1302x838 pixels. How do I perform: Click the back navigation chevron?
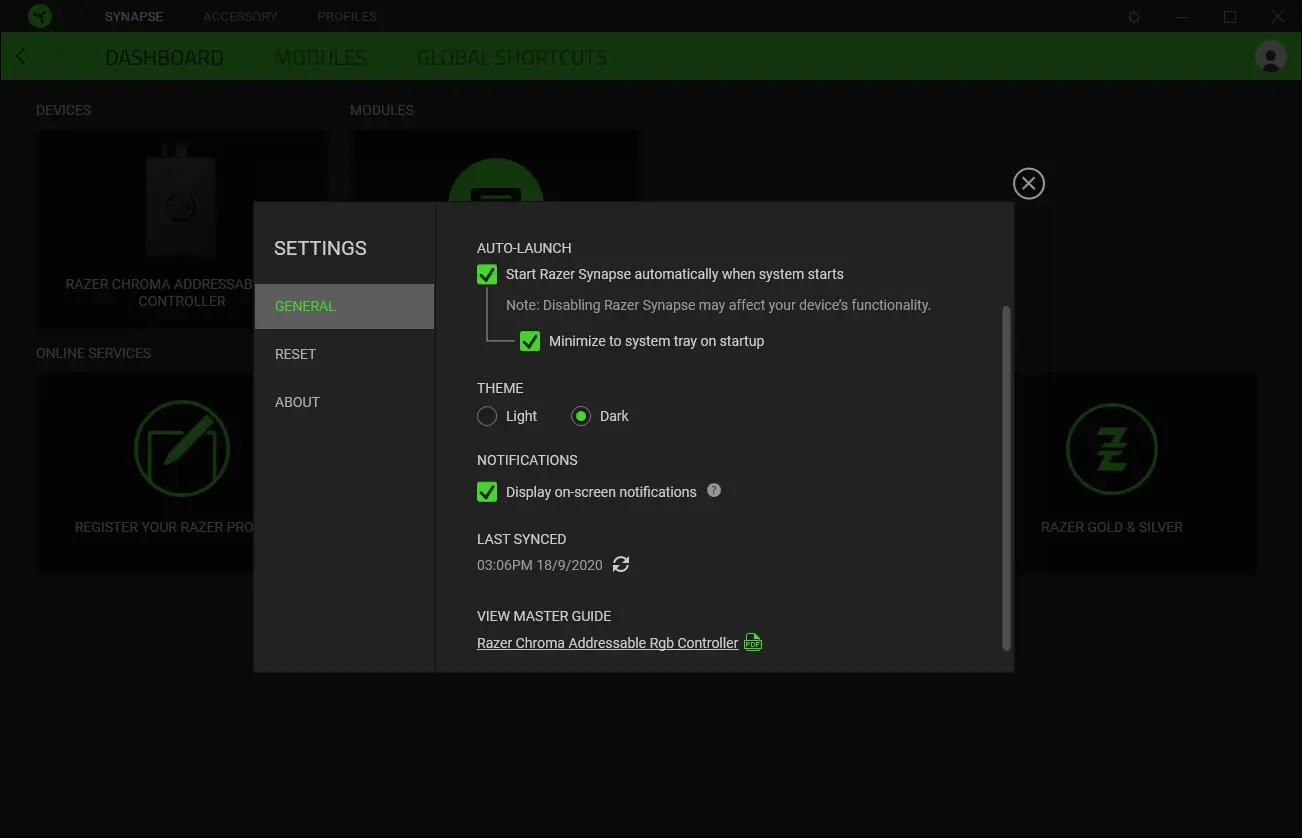(20, 56)
